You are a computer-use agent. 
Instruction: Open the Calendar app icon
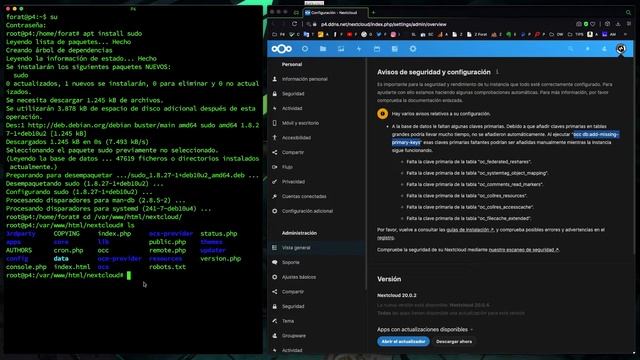click(x=377, y=49)
